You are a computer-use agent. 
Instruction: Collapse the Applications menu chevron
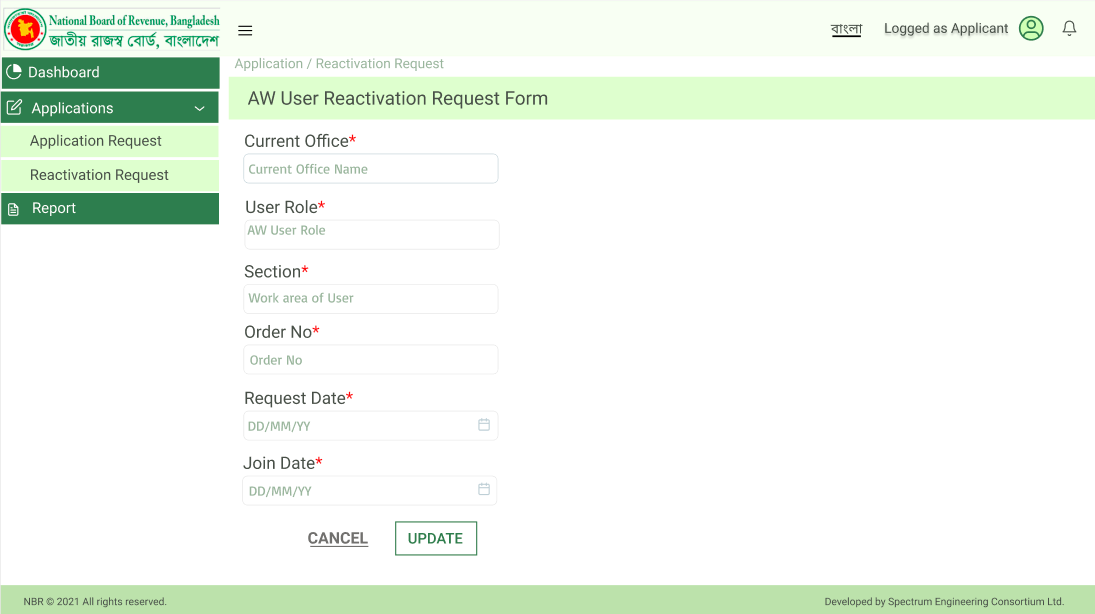[x=200, y=108]
